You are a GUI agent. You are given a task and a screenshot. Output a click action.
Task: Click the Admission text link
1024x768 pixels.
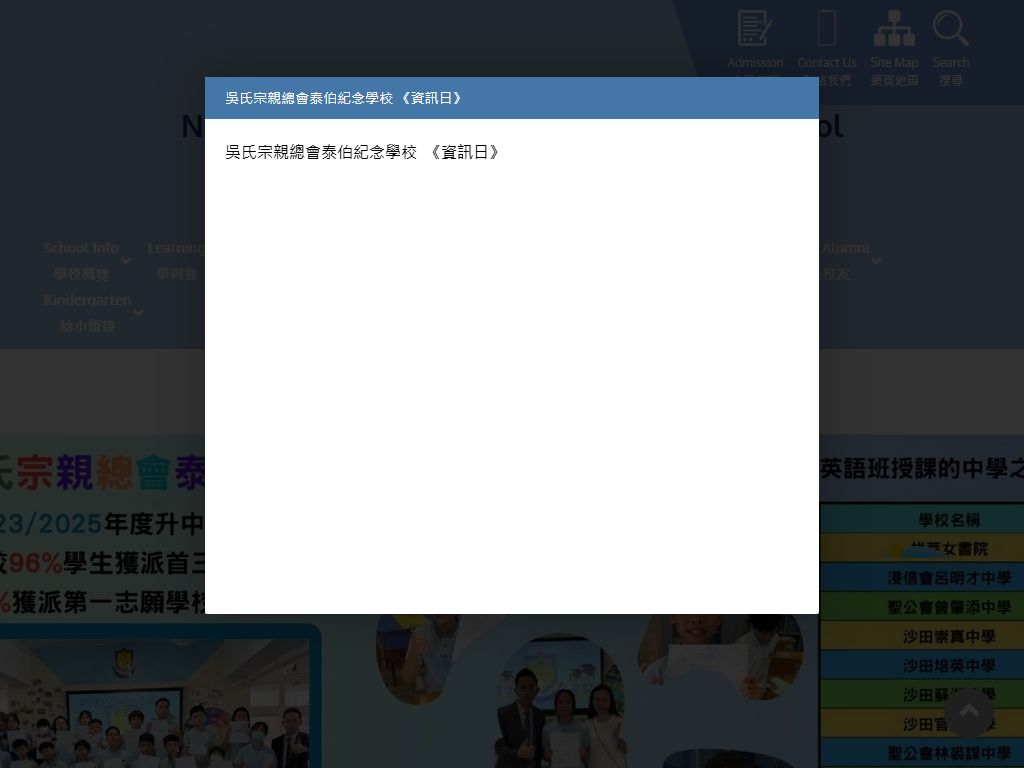click(755, 63)
